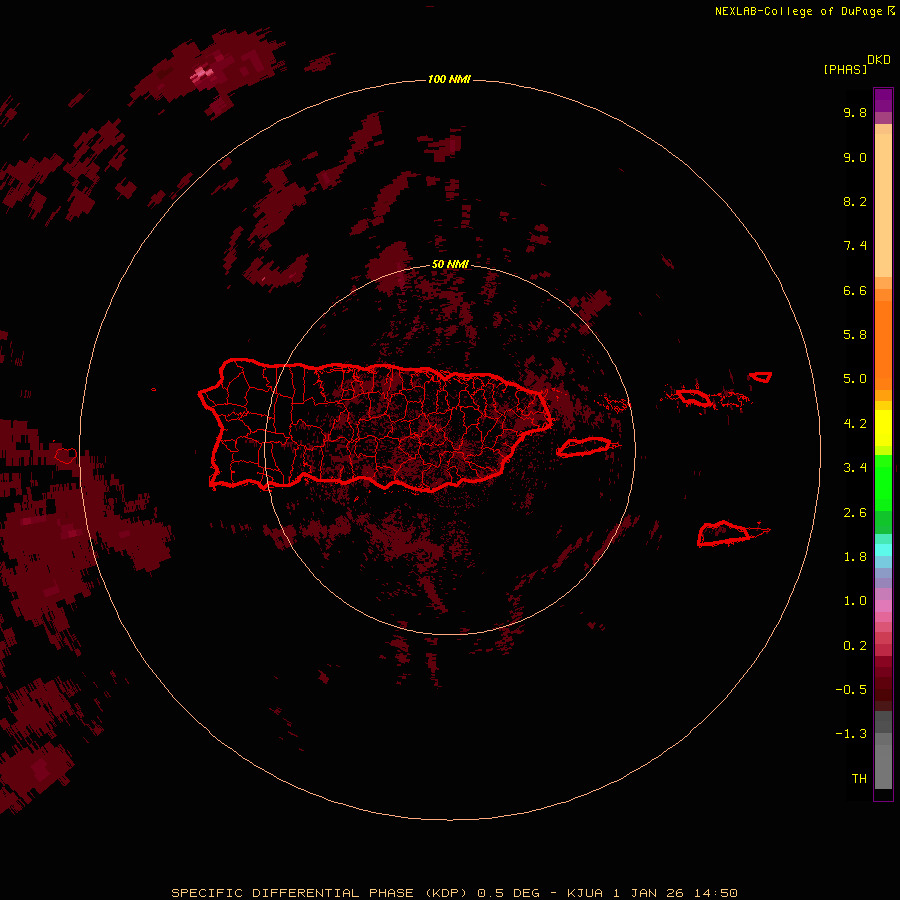
Task: Click the 9.0 color scale label
Action: click(x=855, y=157)
